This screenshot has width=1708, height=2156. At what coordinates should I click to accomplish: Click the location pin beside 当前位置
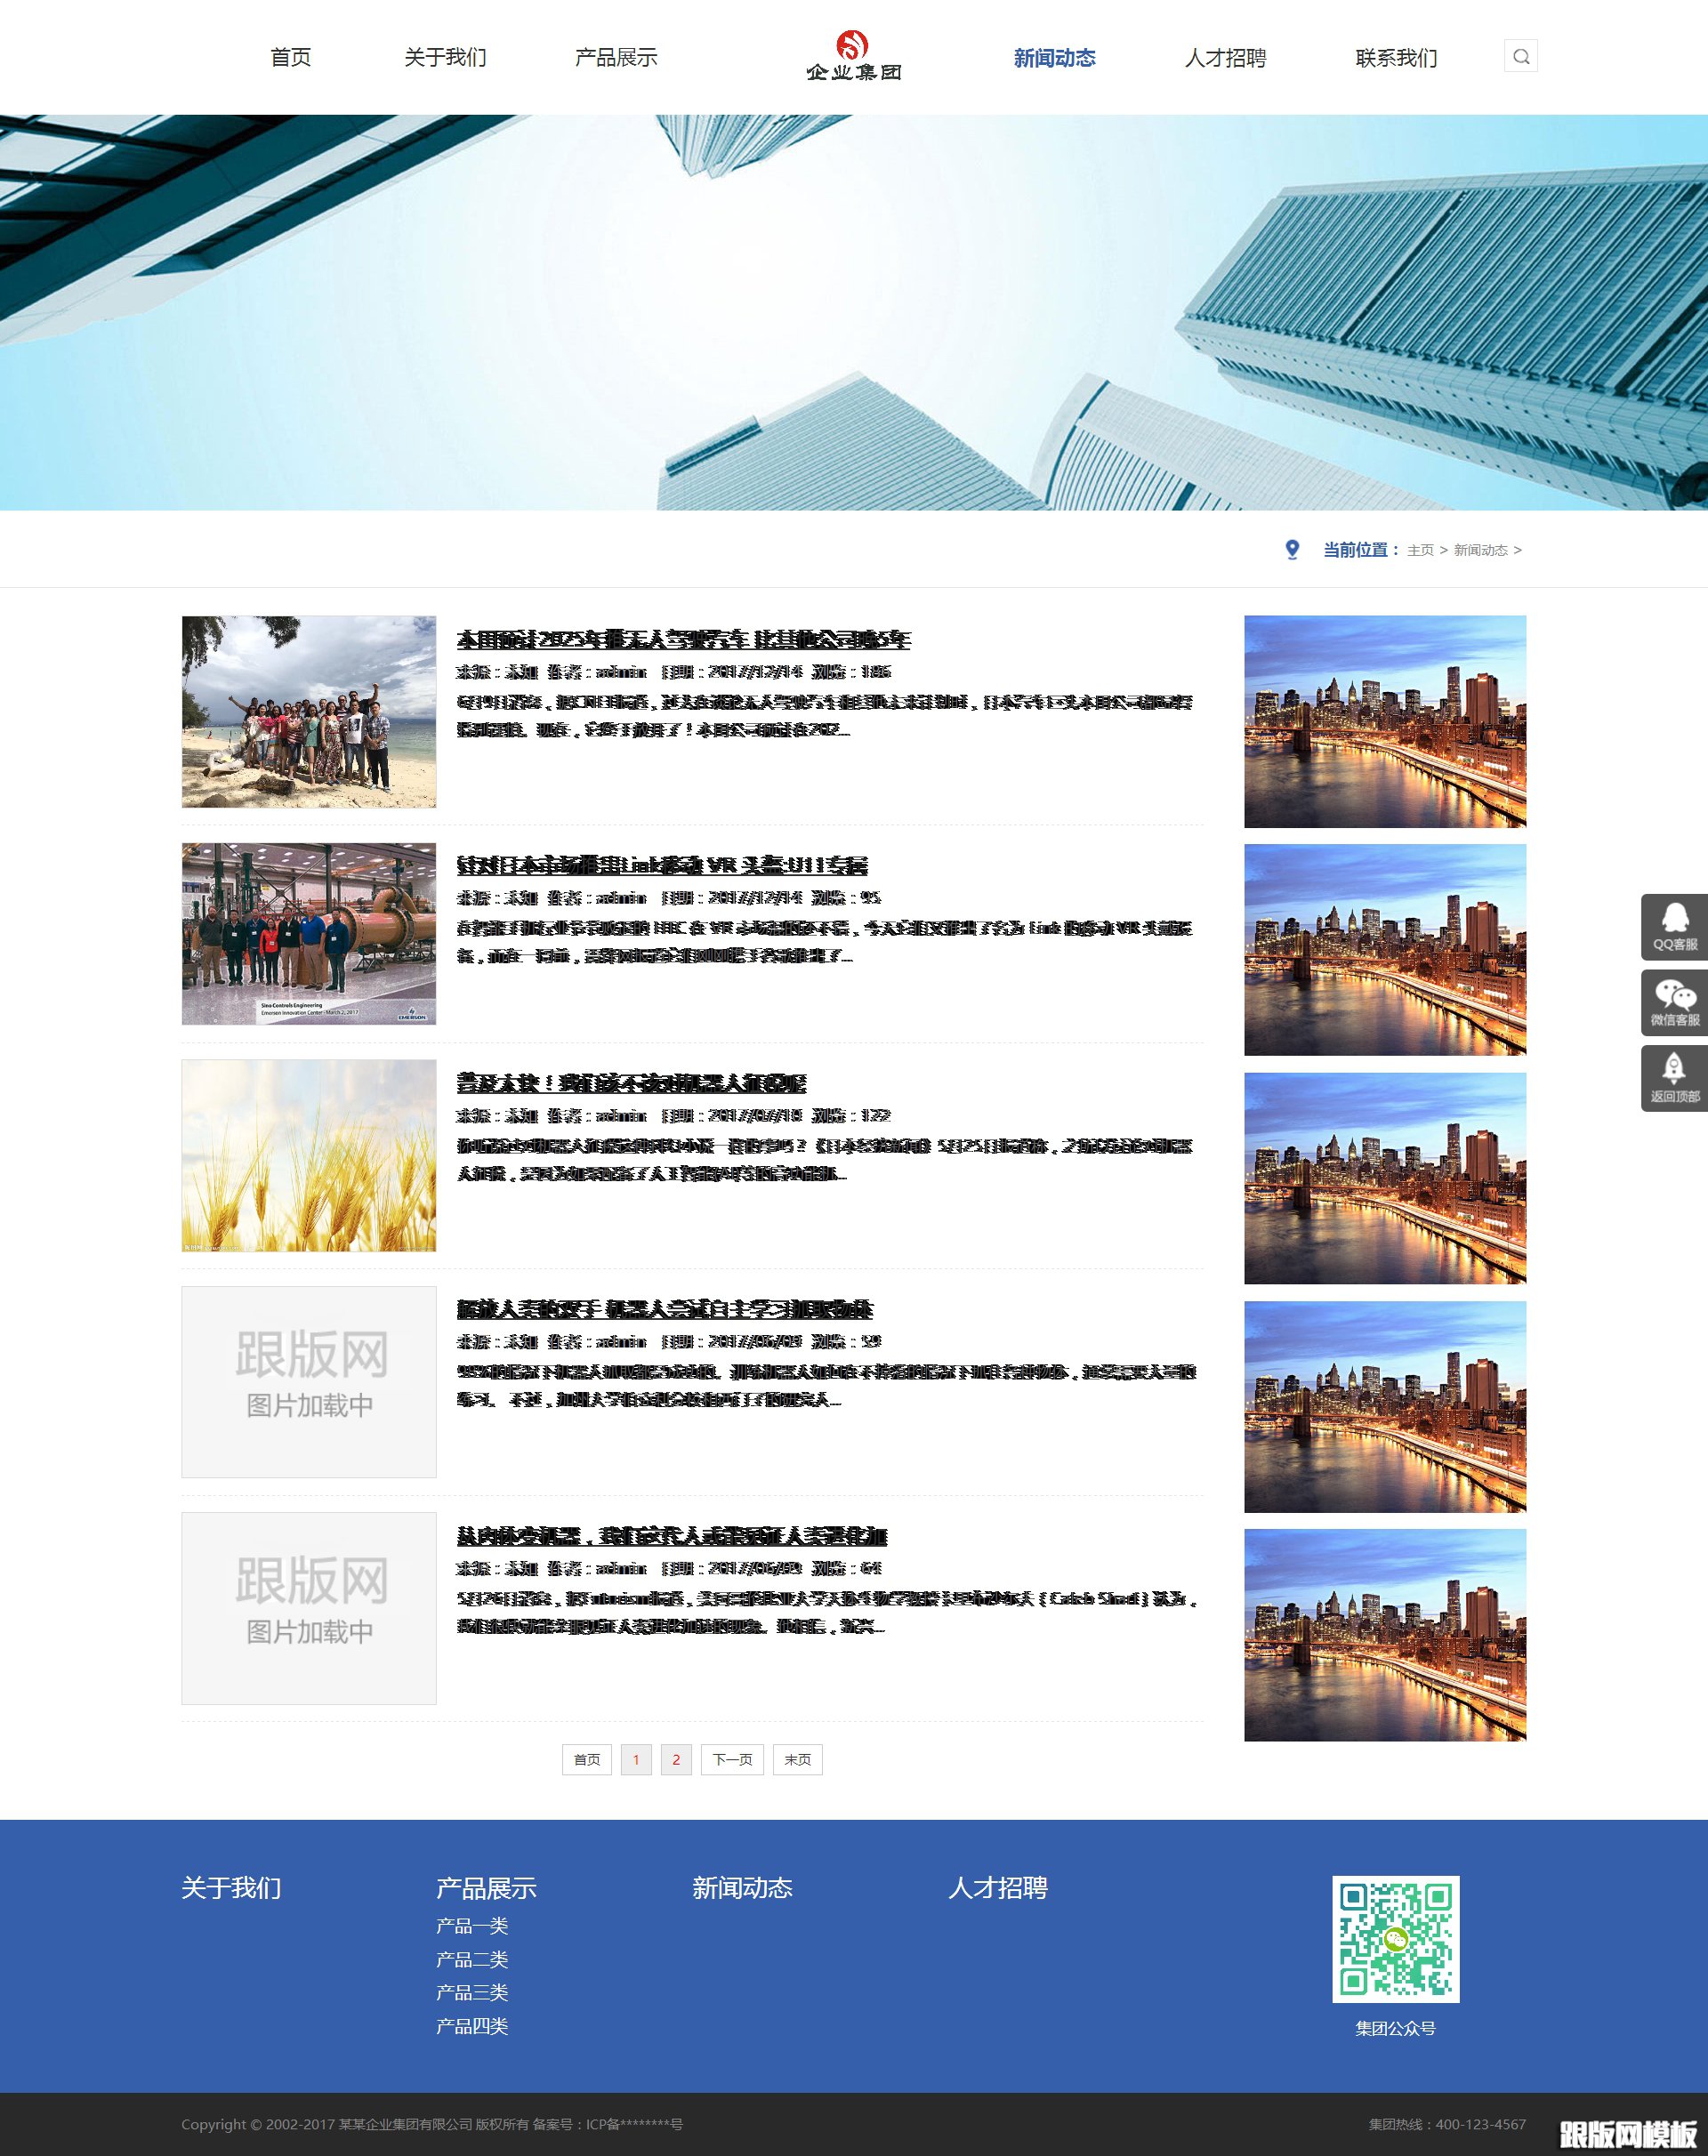point(1294,548)
